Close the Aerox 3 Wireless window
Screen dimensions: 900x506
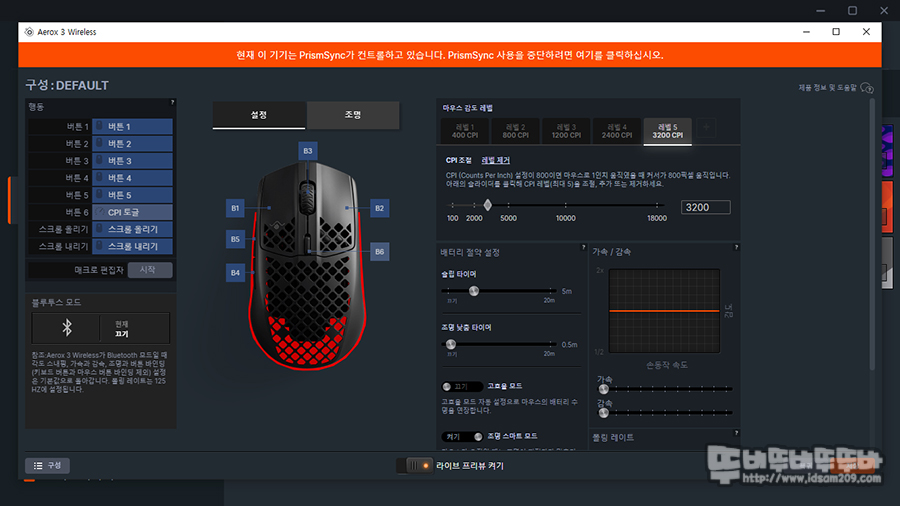pos(866,32)
